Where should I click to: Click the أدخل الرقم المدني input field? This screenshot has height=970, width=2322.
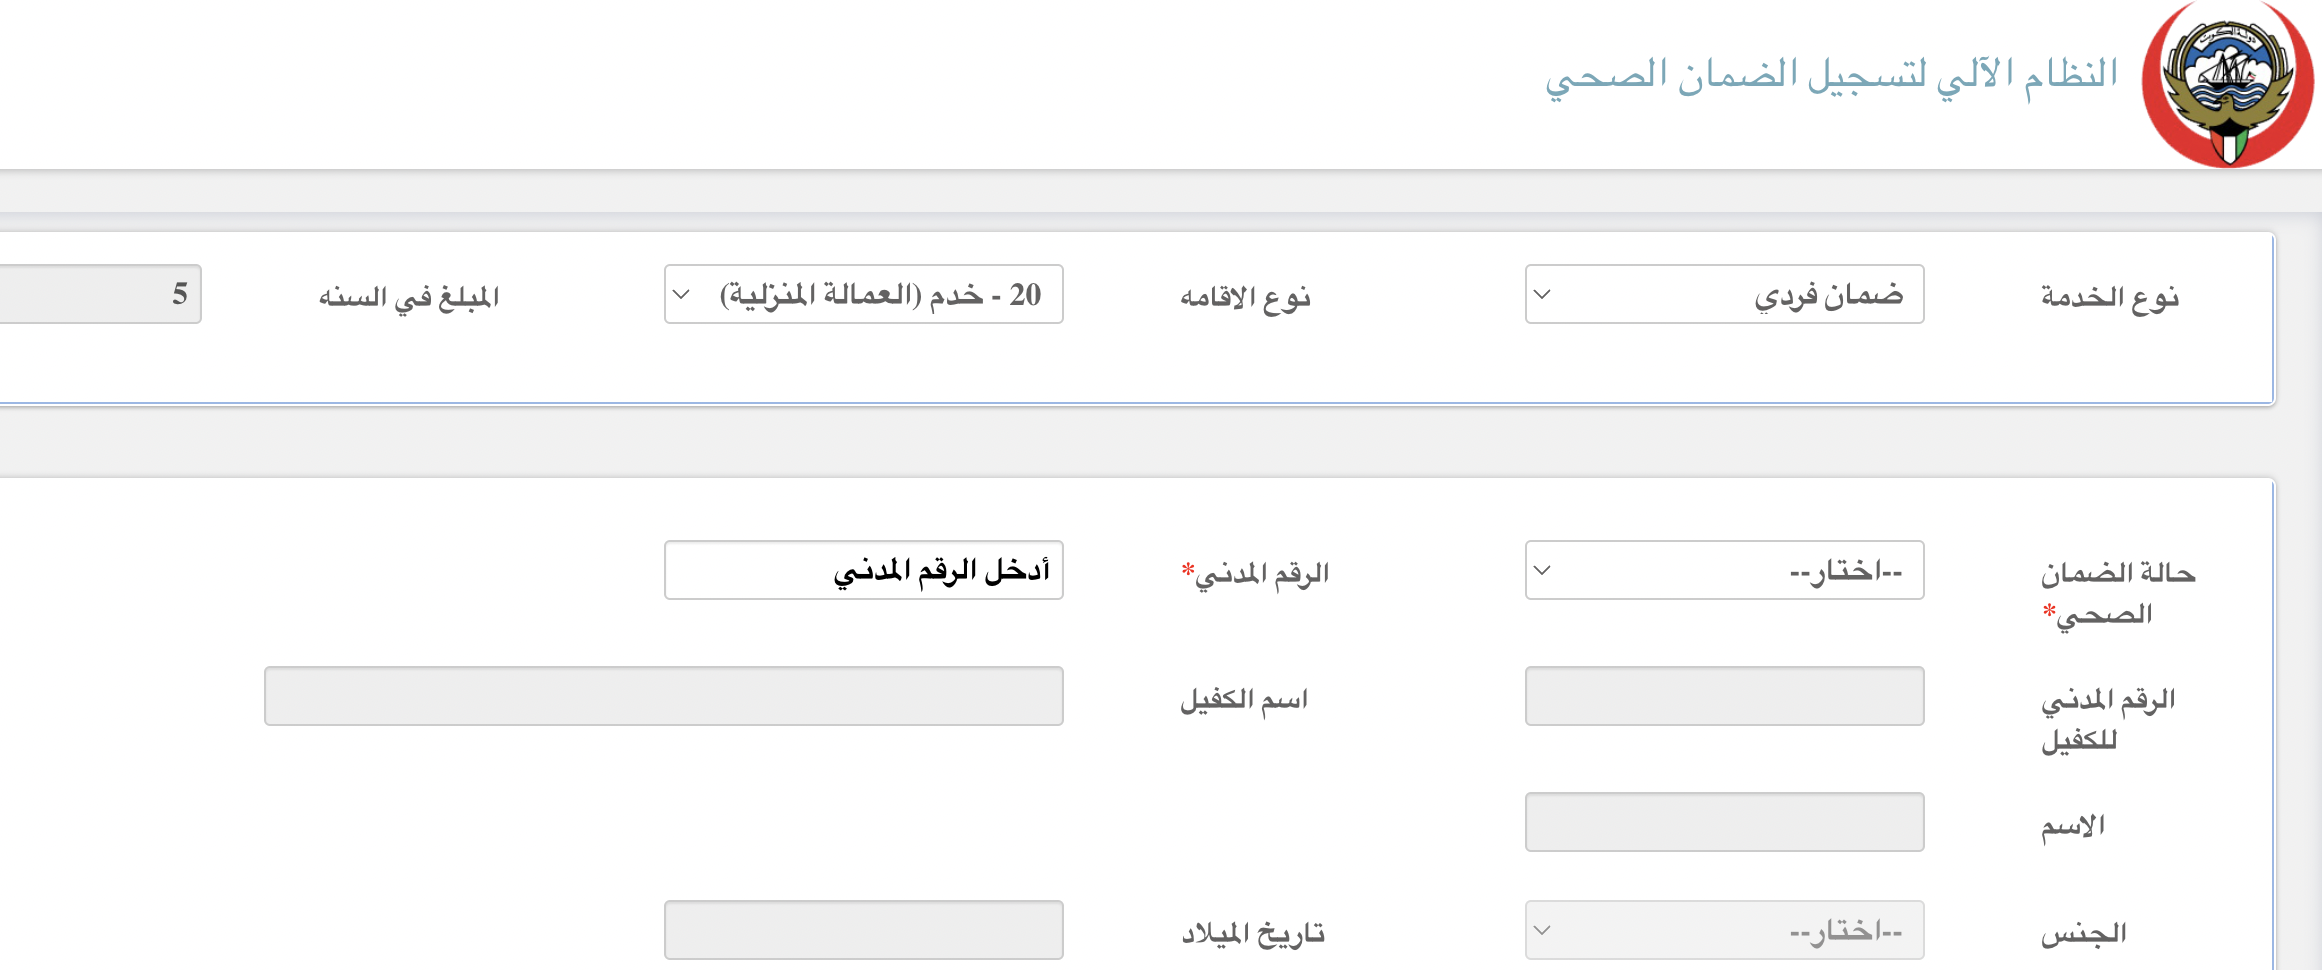point(863,570)
